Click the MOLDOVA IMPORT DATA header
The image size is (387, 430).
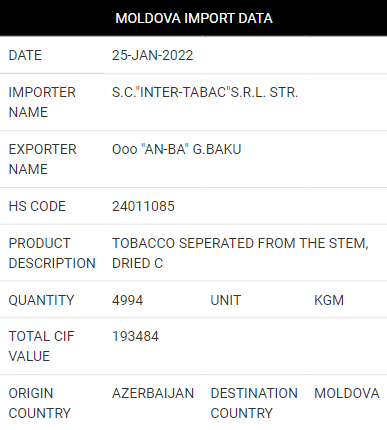tap(194, 18)
